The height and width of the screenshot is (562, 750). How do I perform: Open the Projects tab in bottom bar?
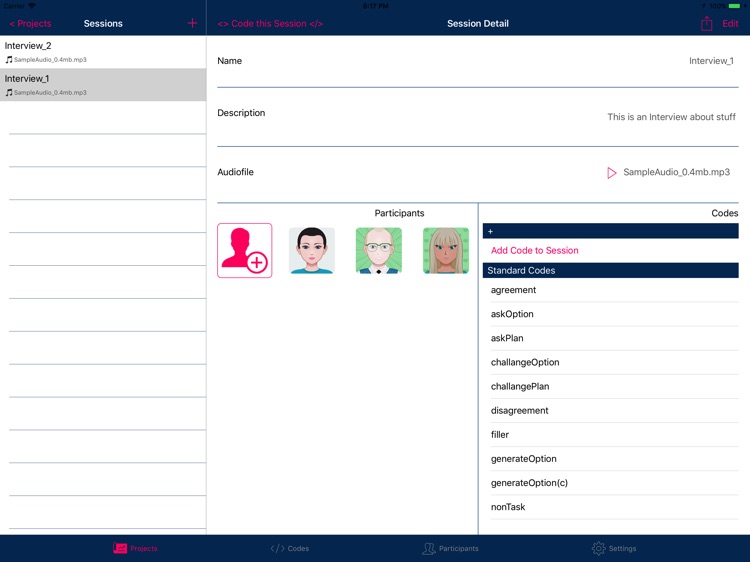tap(135, 548)
